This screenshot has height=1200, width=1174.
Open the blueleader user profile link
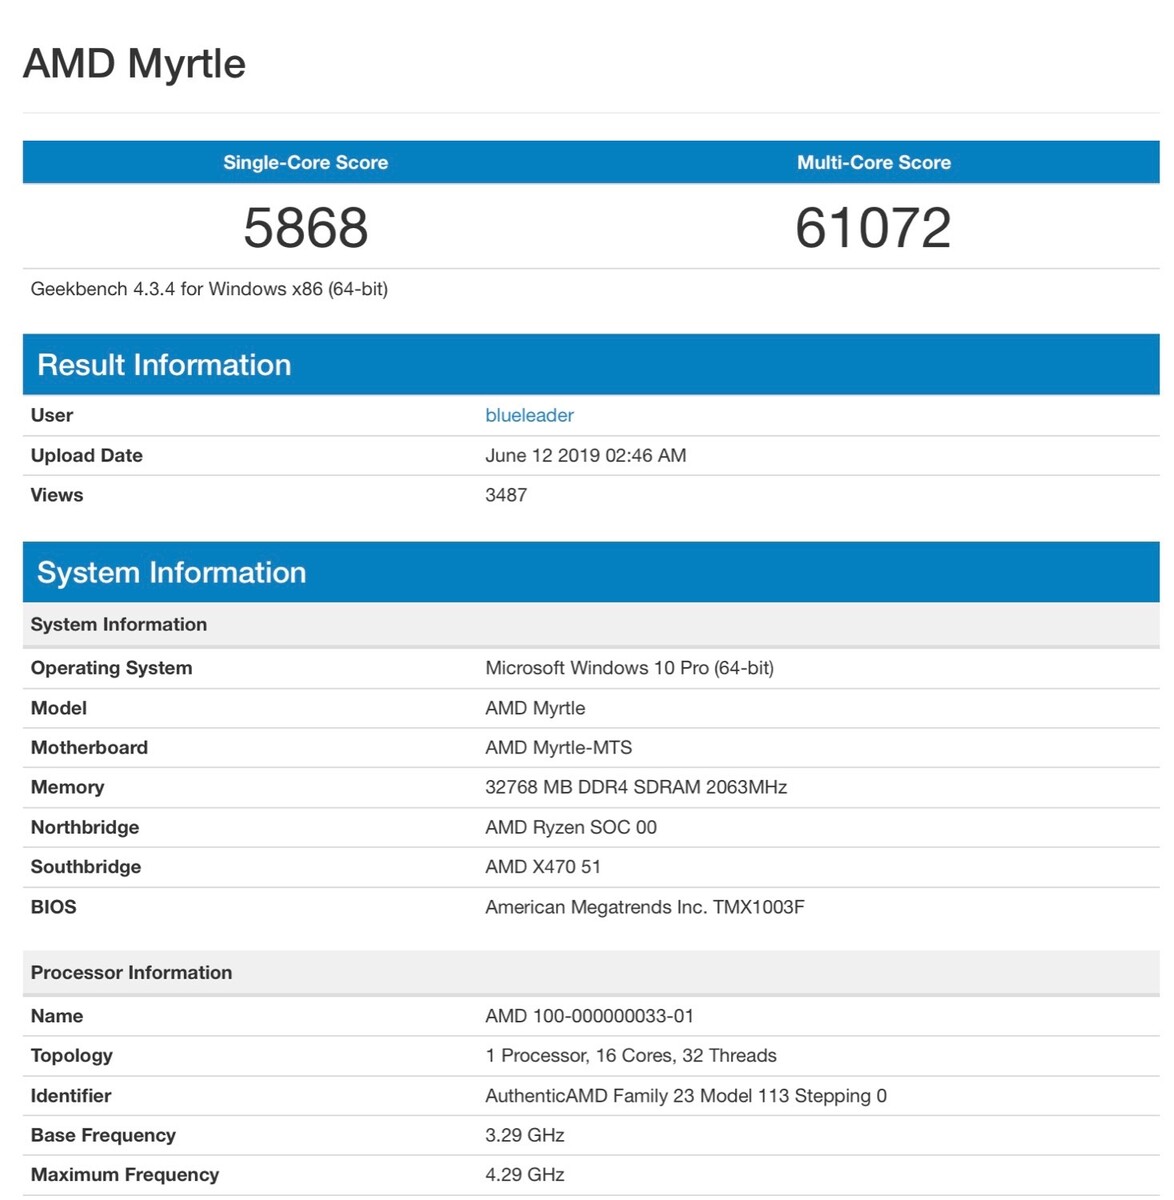[529, 415]
